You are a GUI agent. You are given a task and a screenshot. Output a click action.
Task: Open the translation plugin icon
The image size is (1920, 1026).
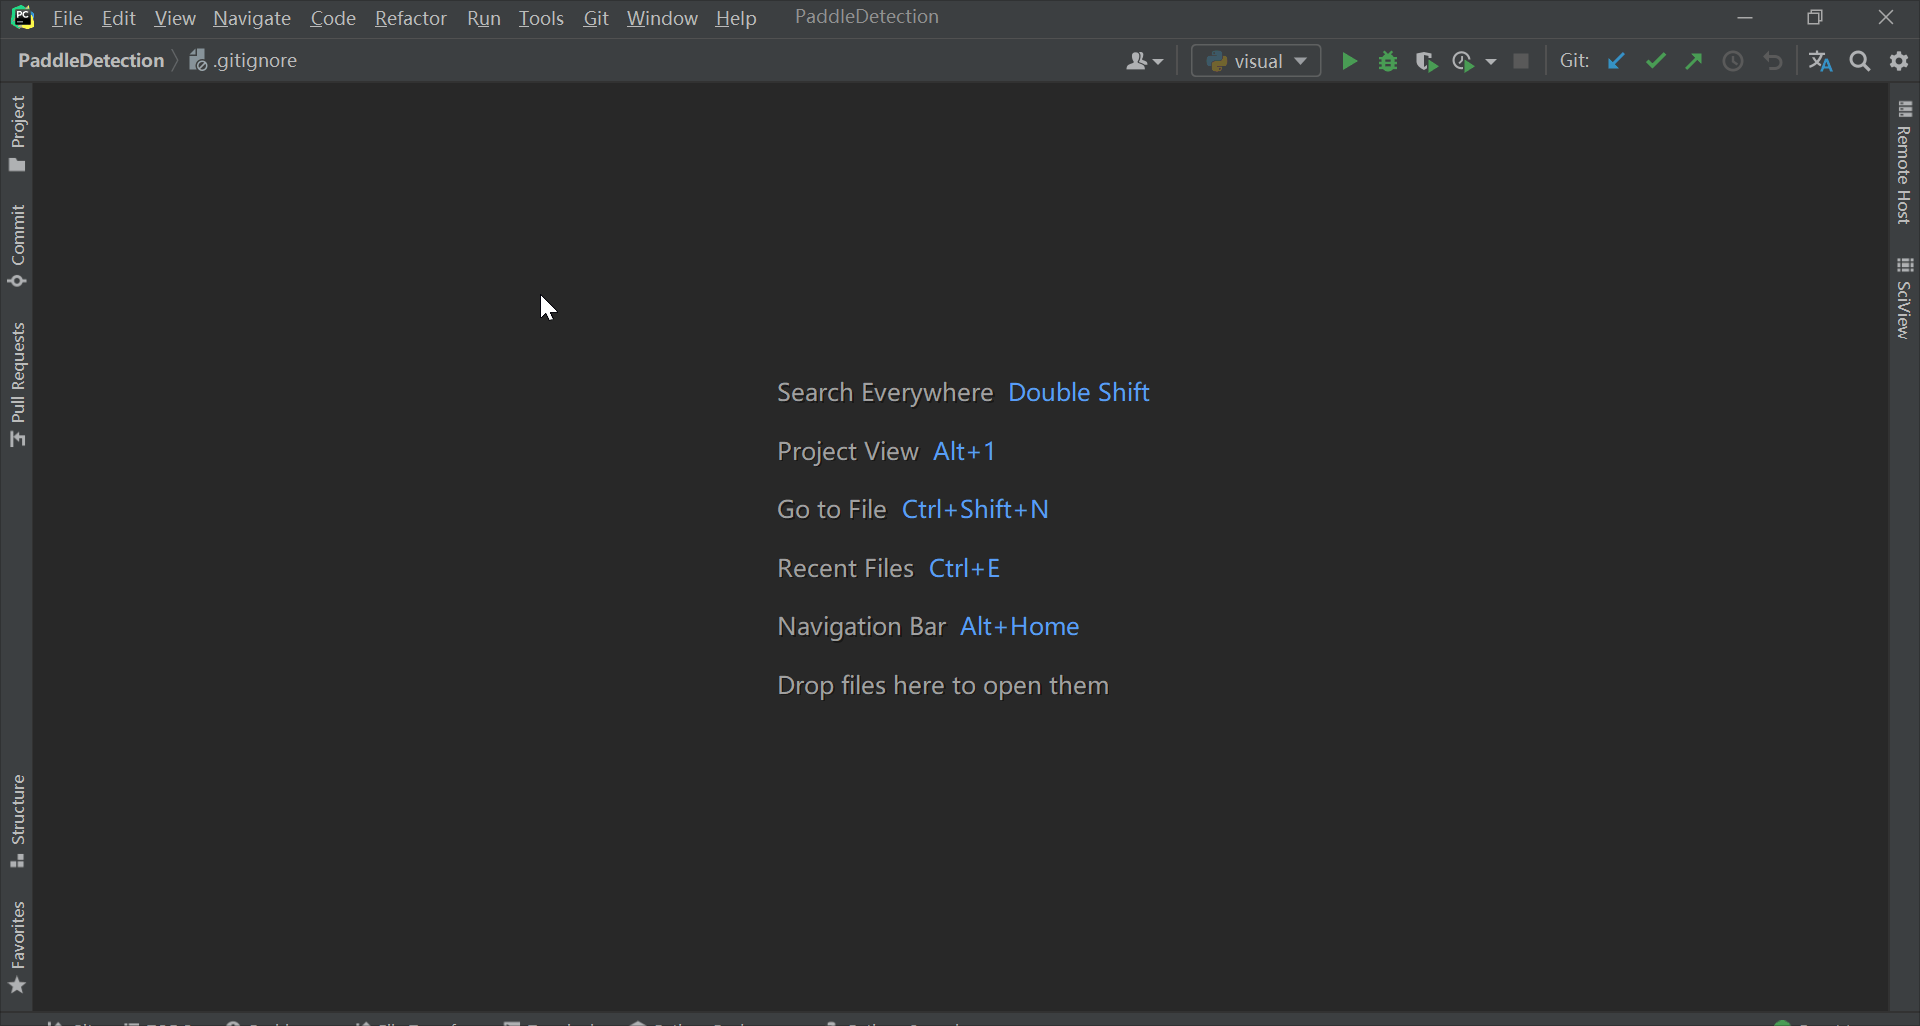pyautogui.click(x=1820, y=62)
